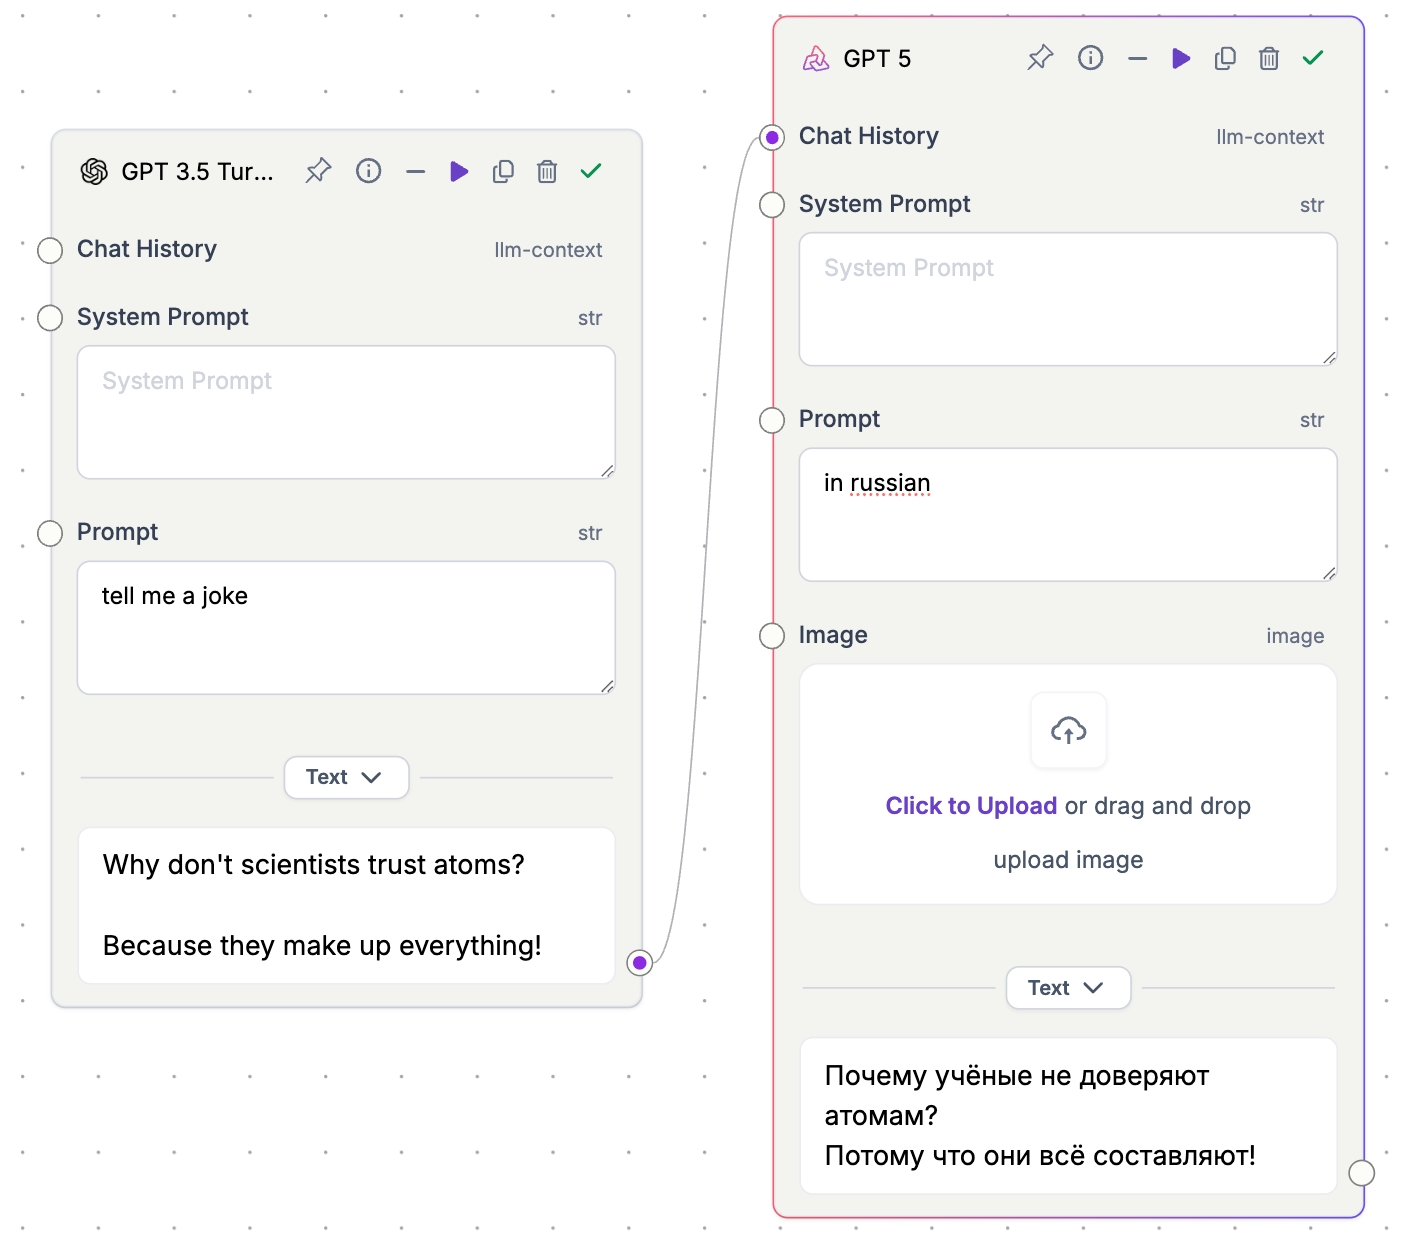Click the 'in russian' prompt field
Image resolution: width=1412 pixels, height=1240 pixels.
click(x=1067, y=514)
